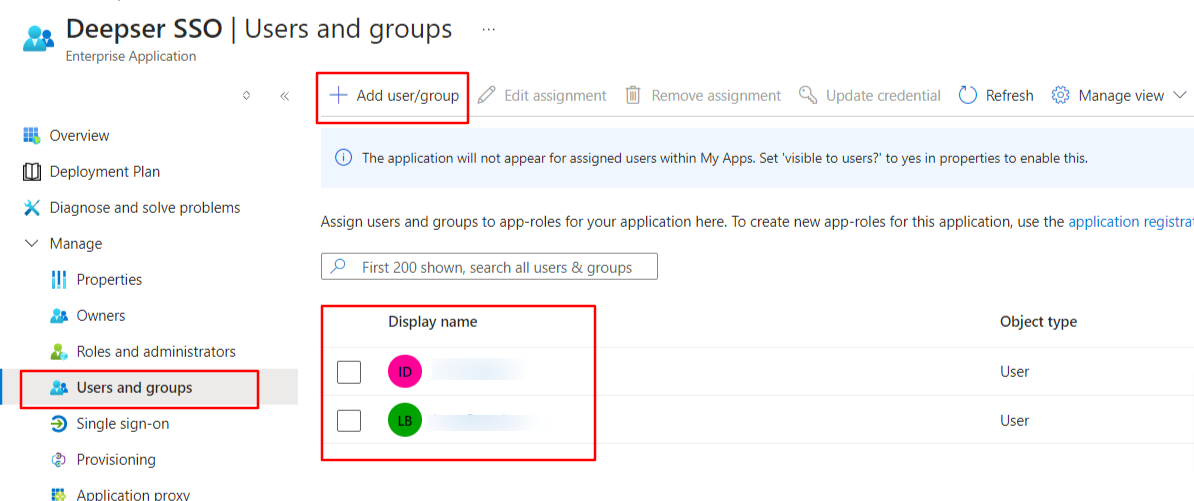Click the Properties bars icon
This screenshot has width=1194, height=501.
click(x=59, y=279)
